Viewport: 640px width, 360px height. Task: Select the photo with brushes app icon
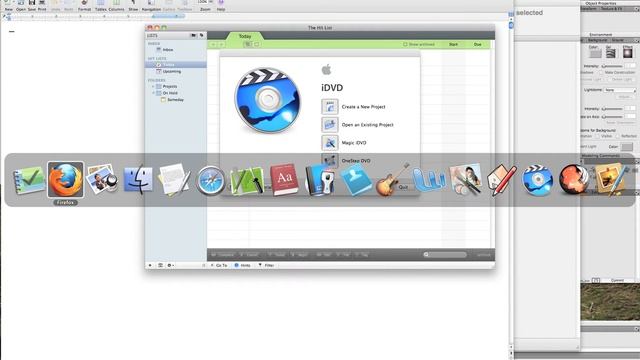465,180
